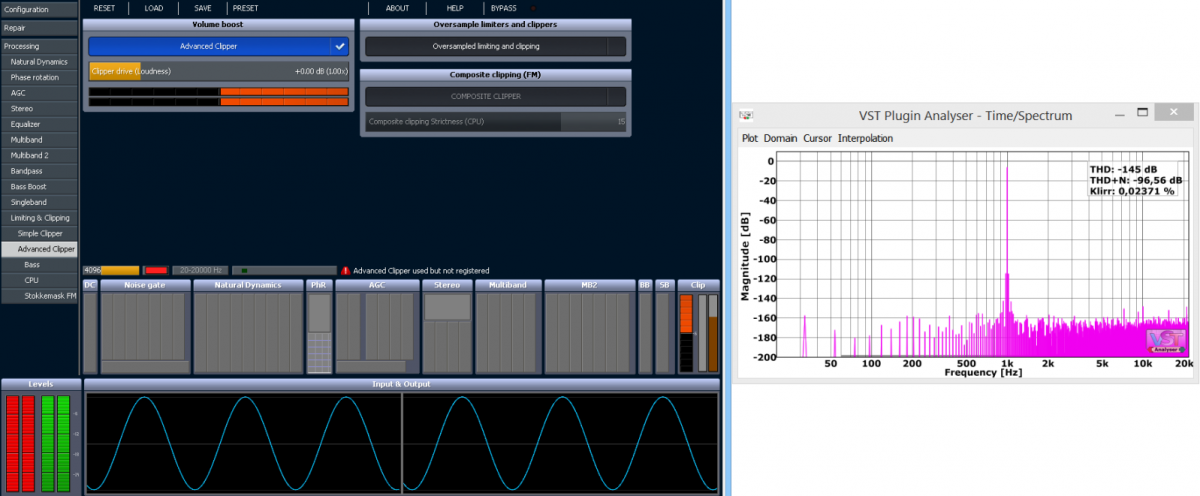Click the PhR meter panel header
This screenshot has height=496, width=1200.
pyautogui.click(x=319, y=285)
